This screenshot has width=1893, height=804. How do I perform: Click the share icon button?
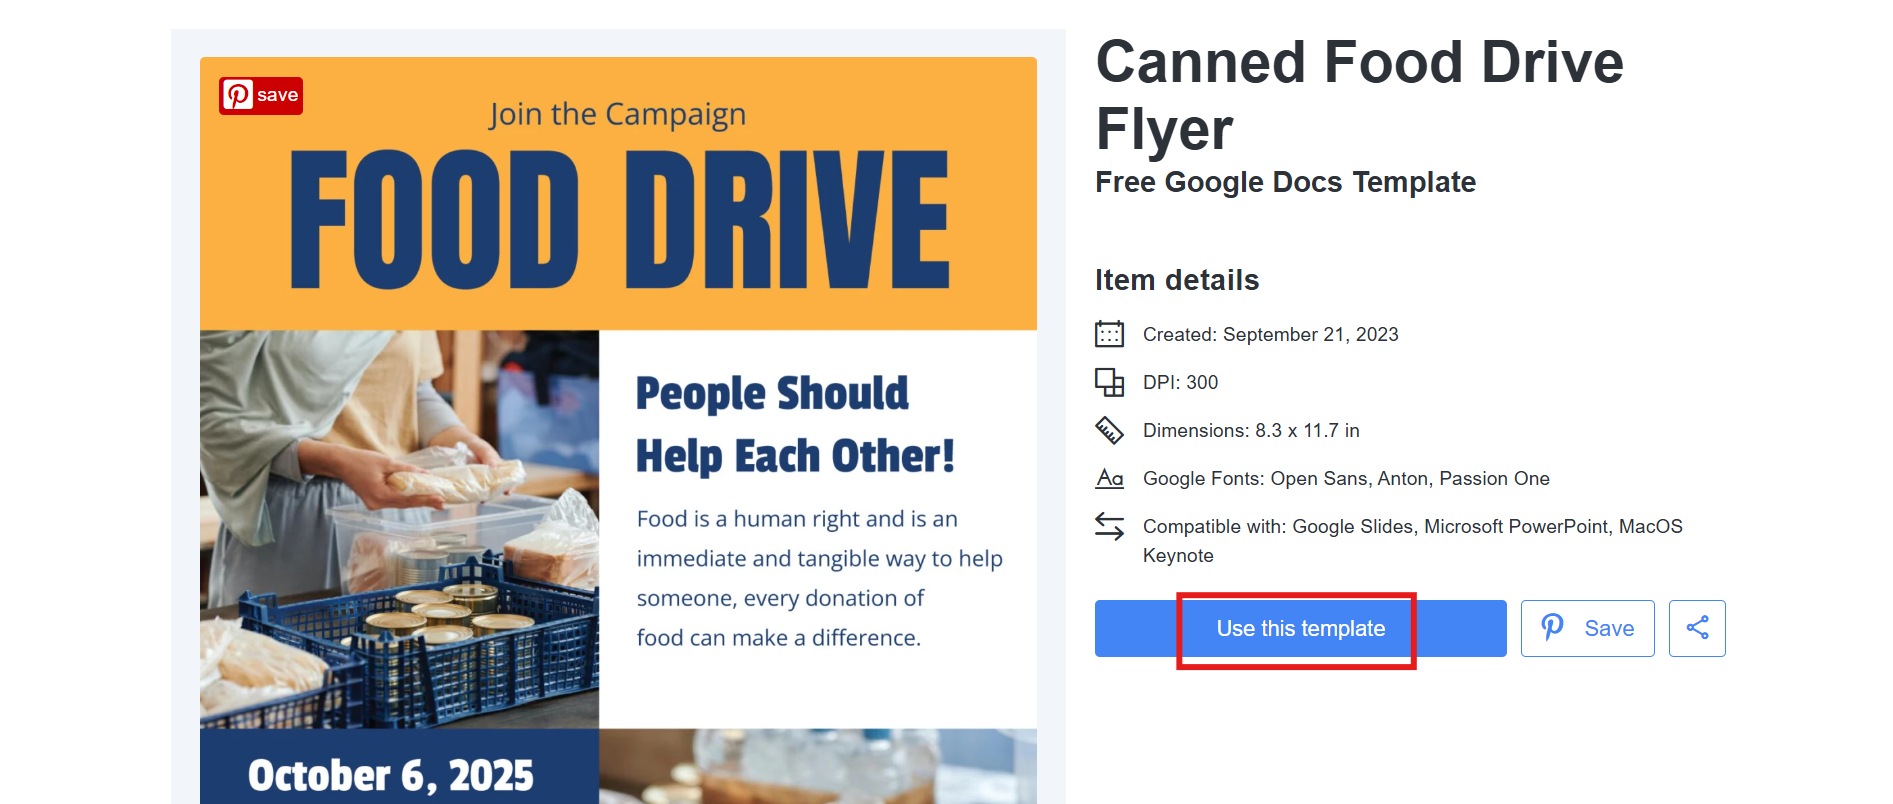pyautogui.click(x=1697, y=628)
